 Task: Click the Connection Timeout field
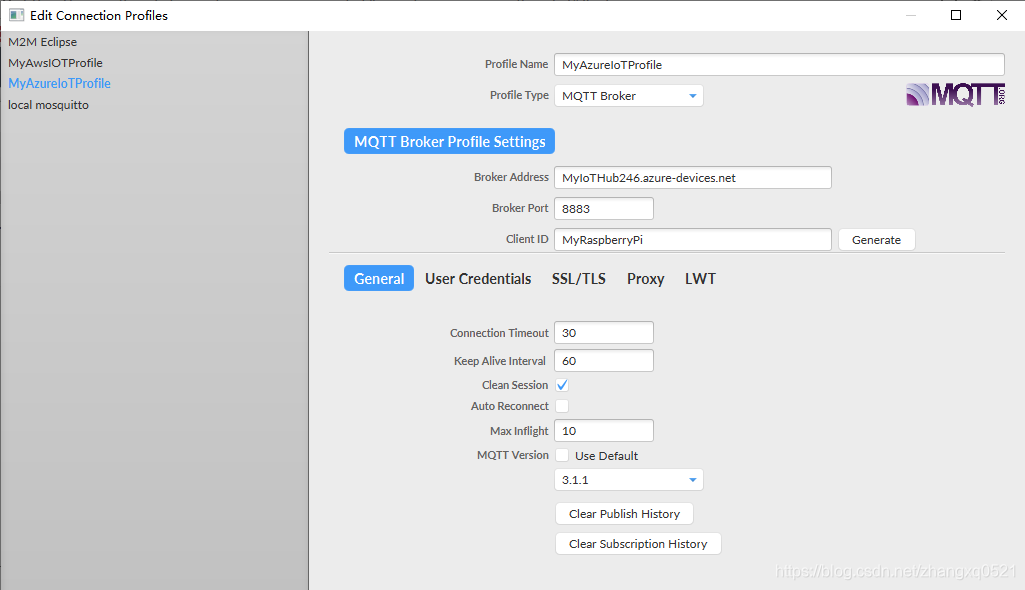coord(604,333)
